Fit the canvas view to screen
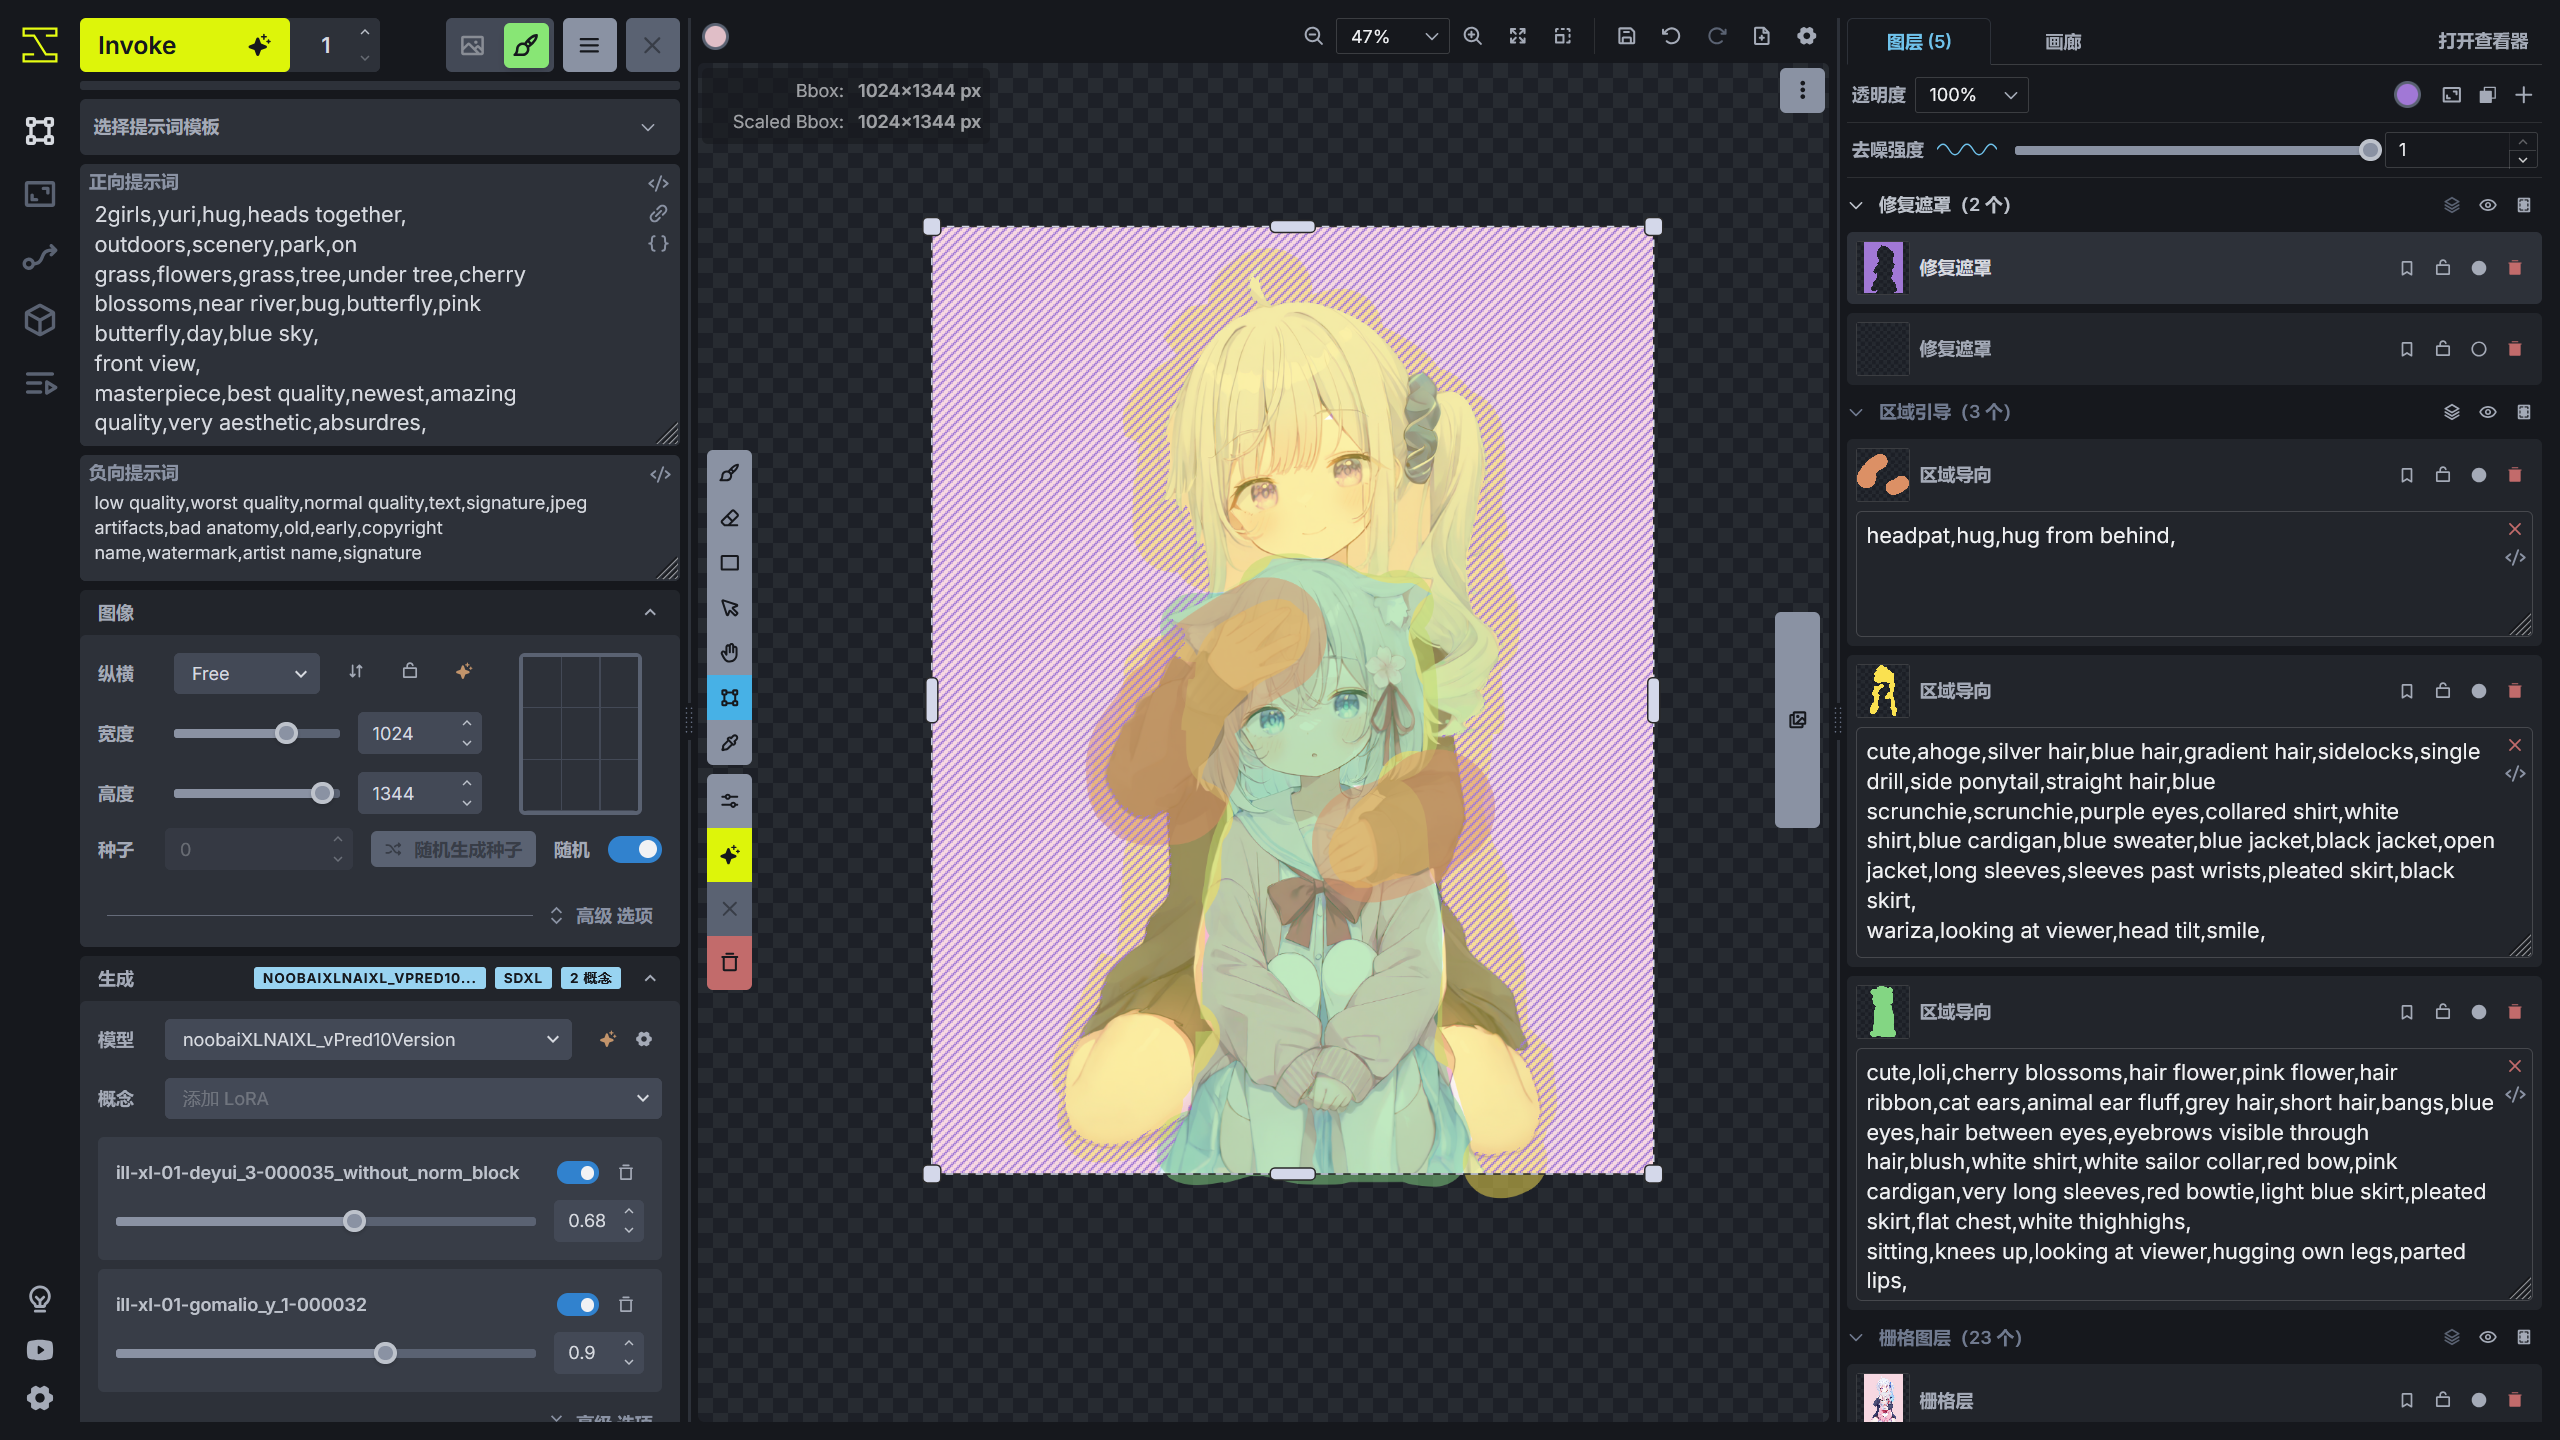This screenshot has width=2560, height=1440. coord(1517,35)
